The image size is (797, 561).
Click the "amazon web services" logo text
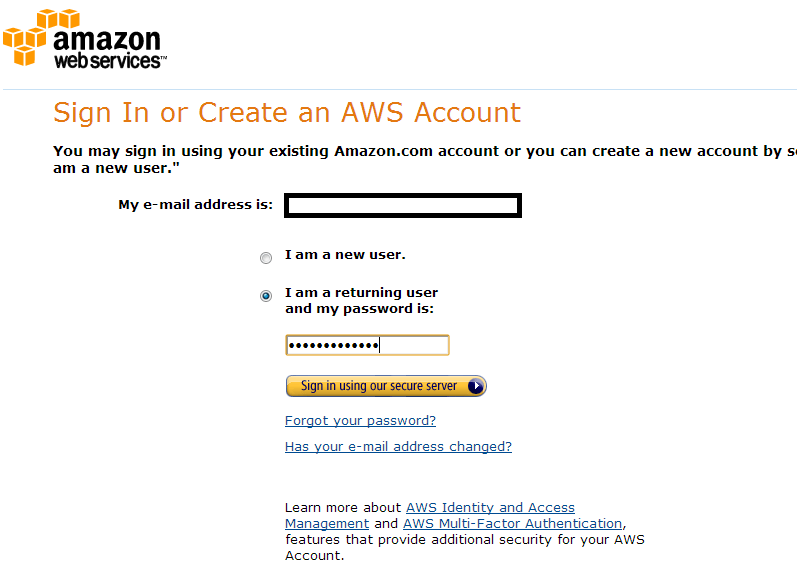(x=107, y=49)
